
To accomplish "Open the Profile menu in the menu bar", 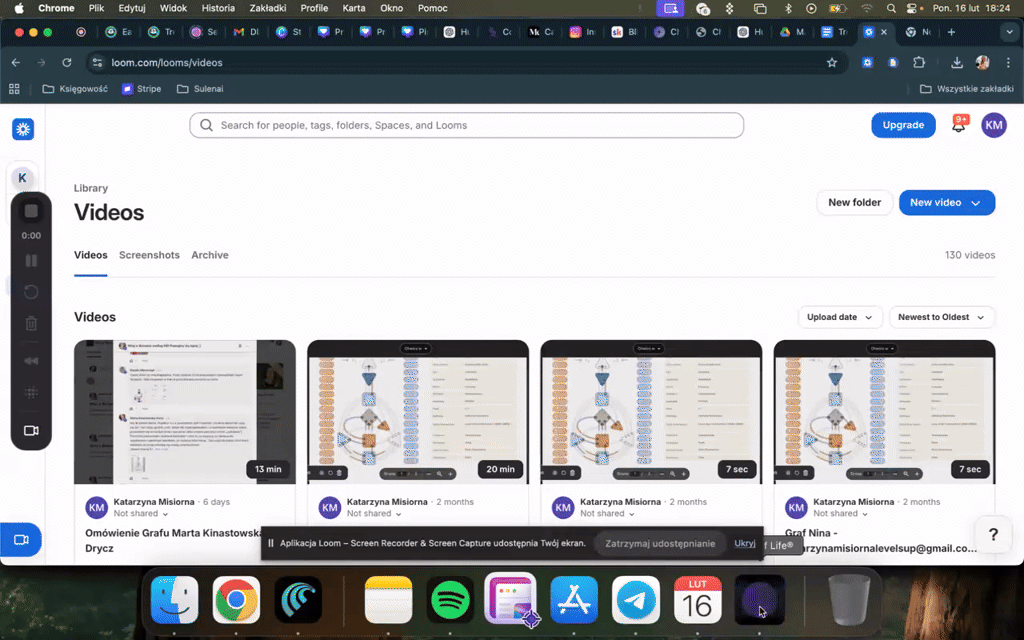I will tap(314, 8).
